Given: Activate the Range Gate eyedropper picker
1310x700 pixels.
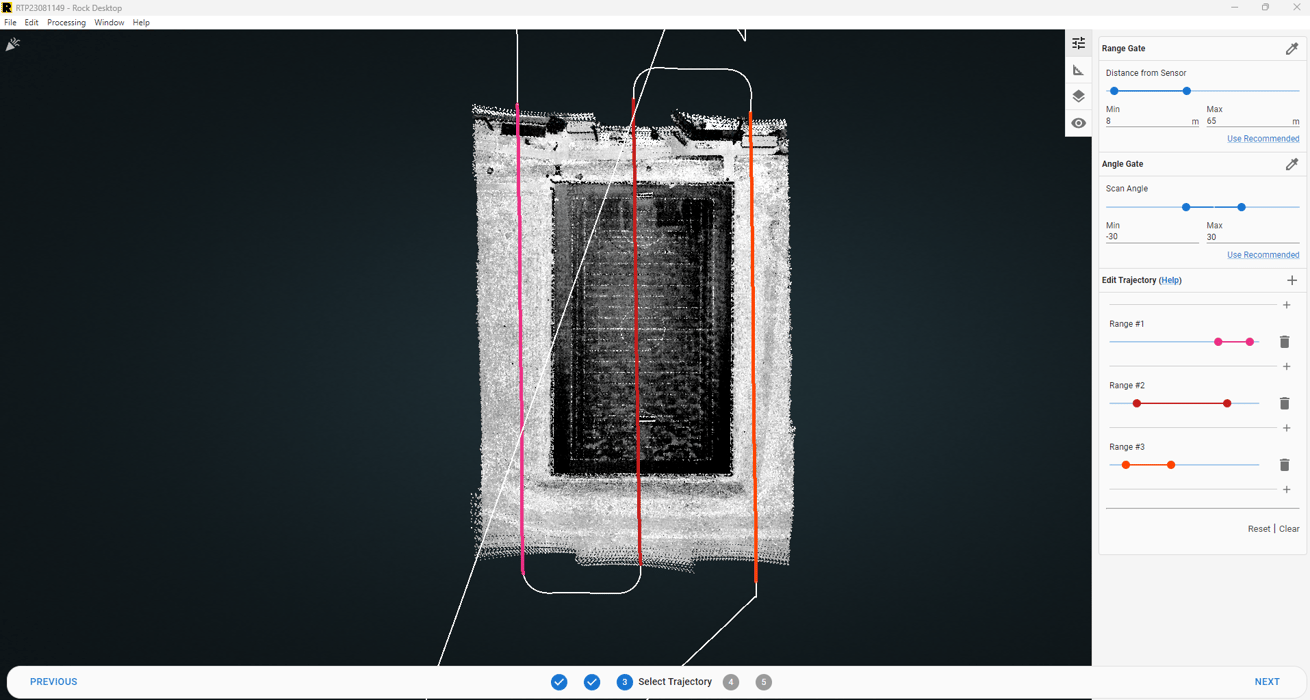Looking at the screenshot, I should point(1291,48).
